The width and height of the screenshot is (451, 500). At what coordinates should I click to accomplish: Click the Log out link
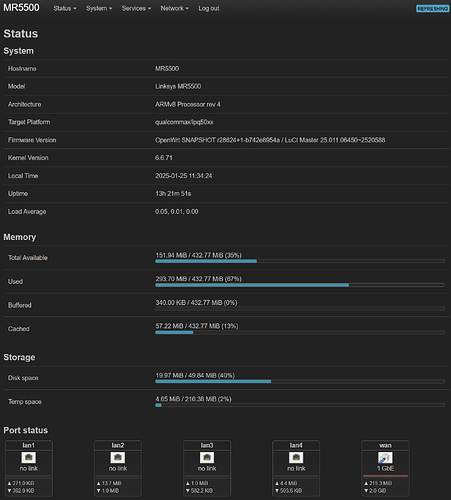pyautogui.click(x=209, y=8)
